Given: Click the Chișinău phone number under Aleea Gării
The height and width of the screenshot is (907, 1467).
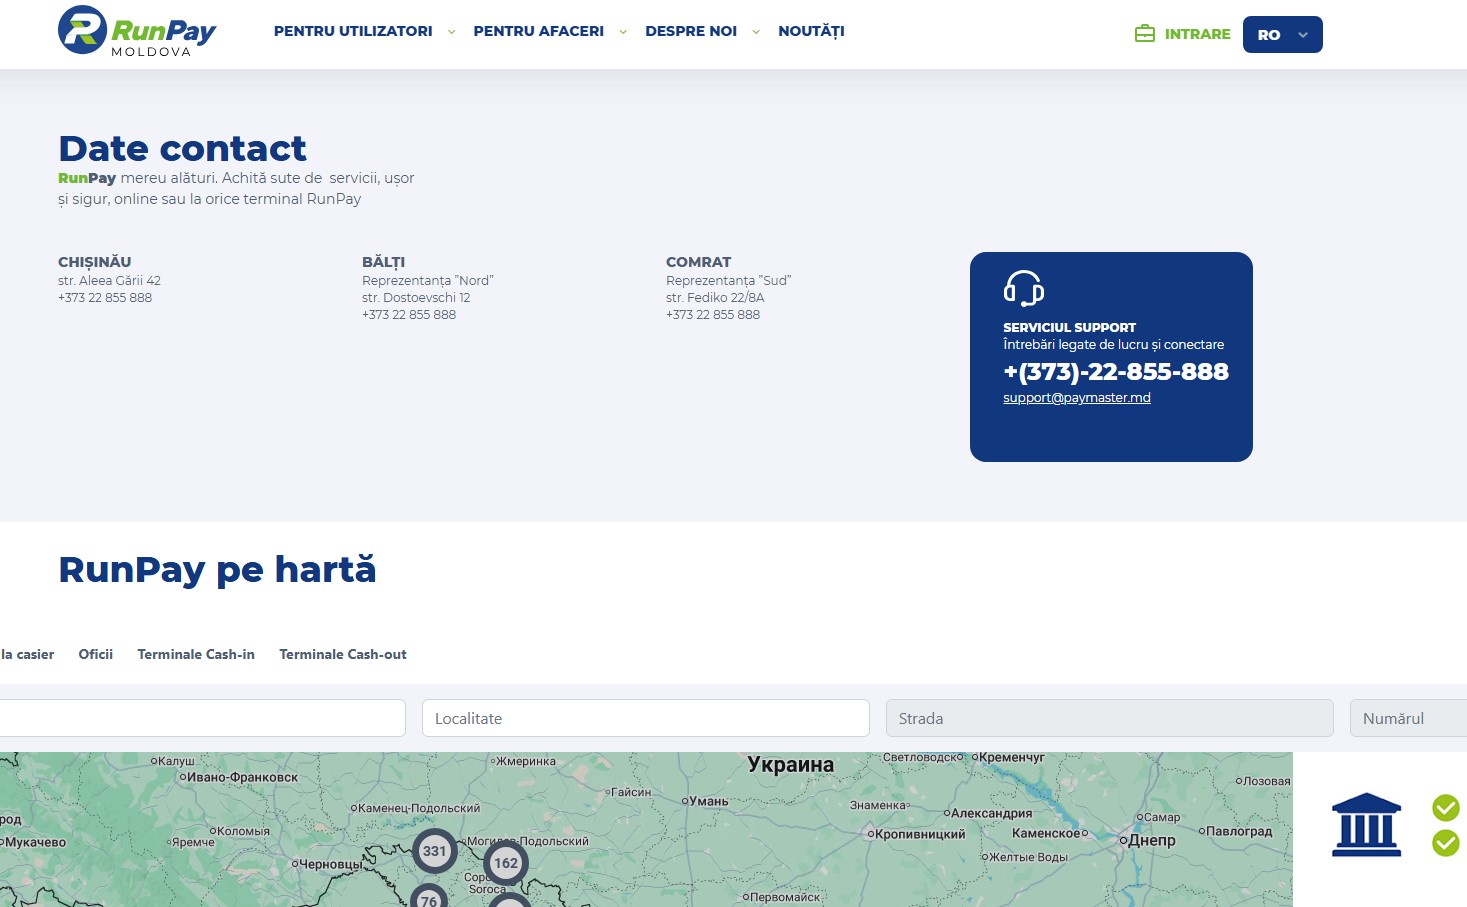Looking at the screenshot, I should coord(105,297).
